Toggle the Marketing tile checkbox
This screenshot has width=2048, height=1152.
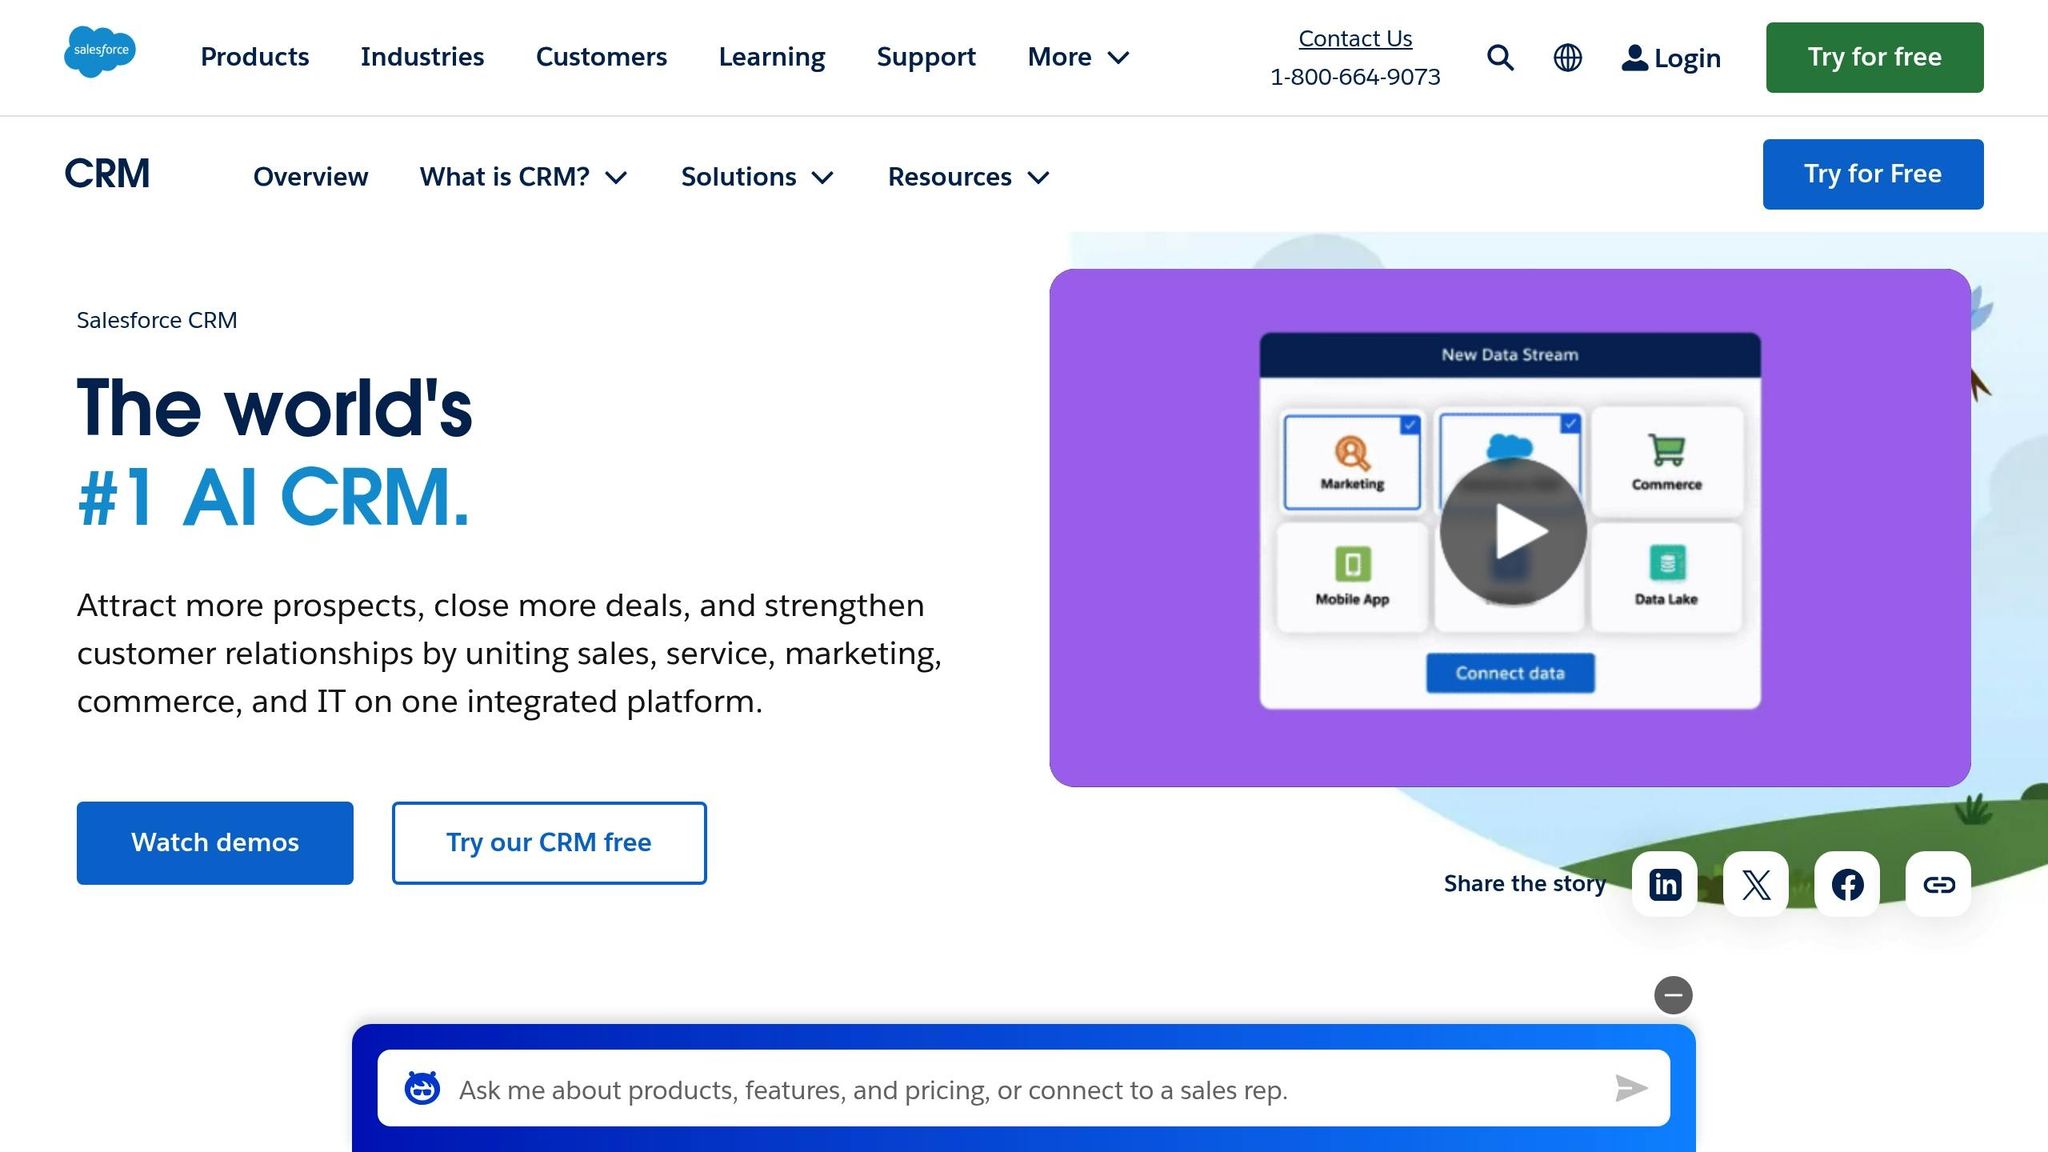click(1410, 425)
